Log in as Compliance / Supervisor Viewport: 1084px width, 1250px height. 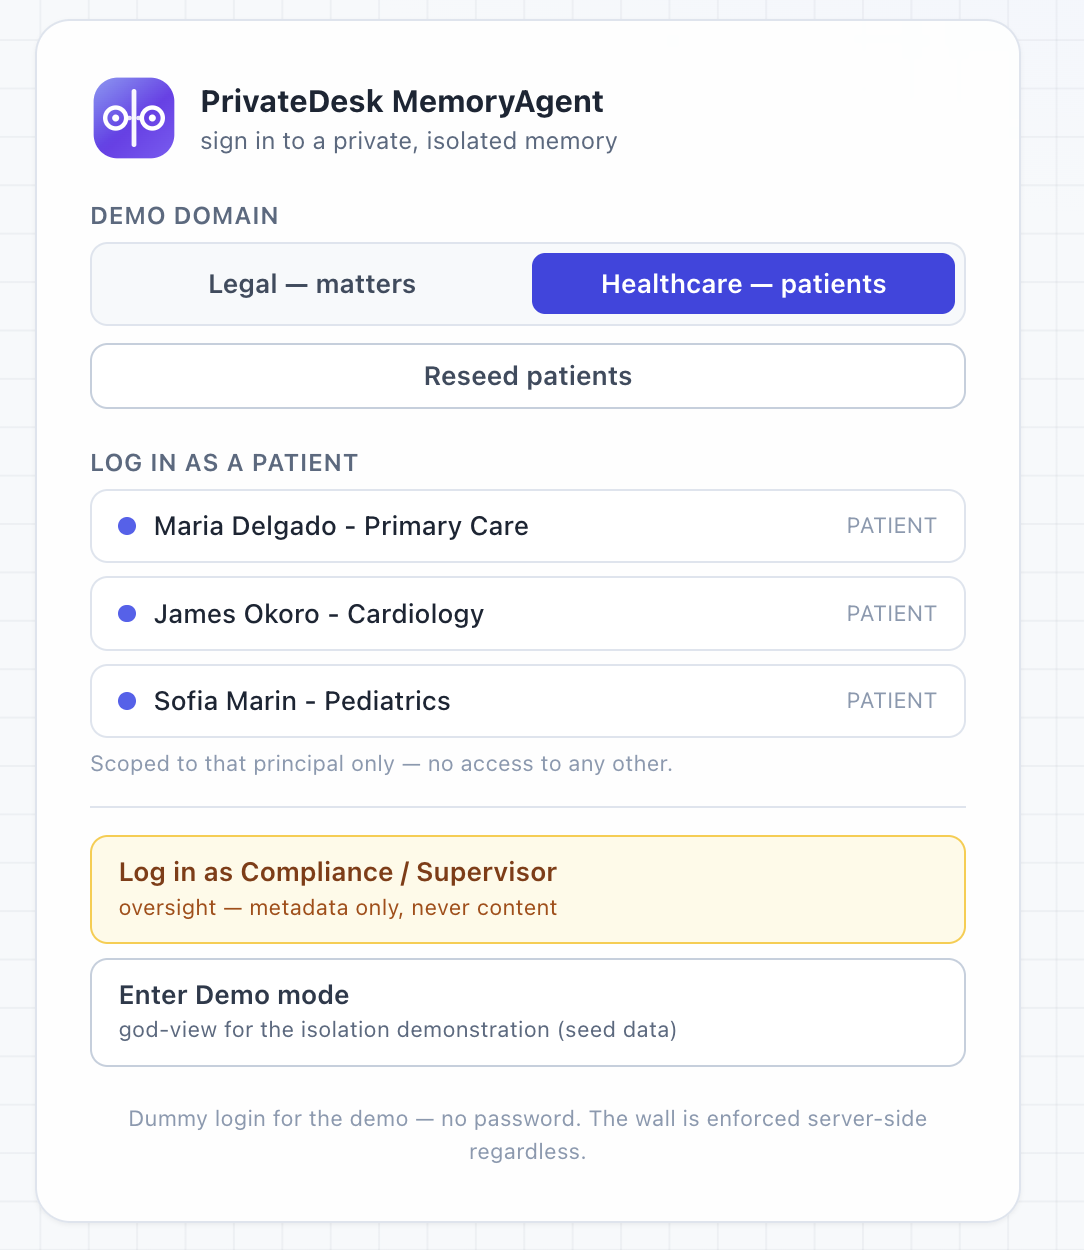coord(528,890)
